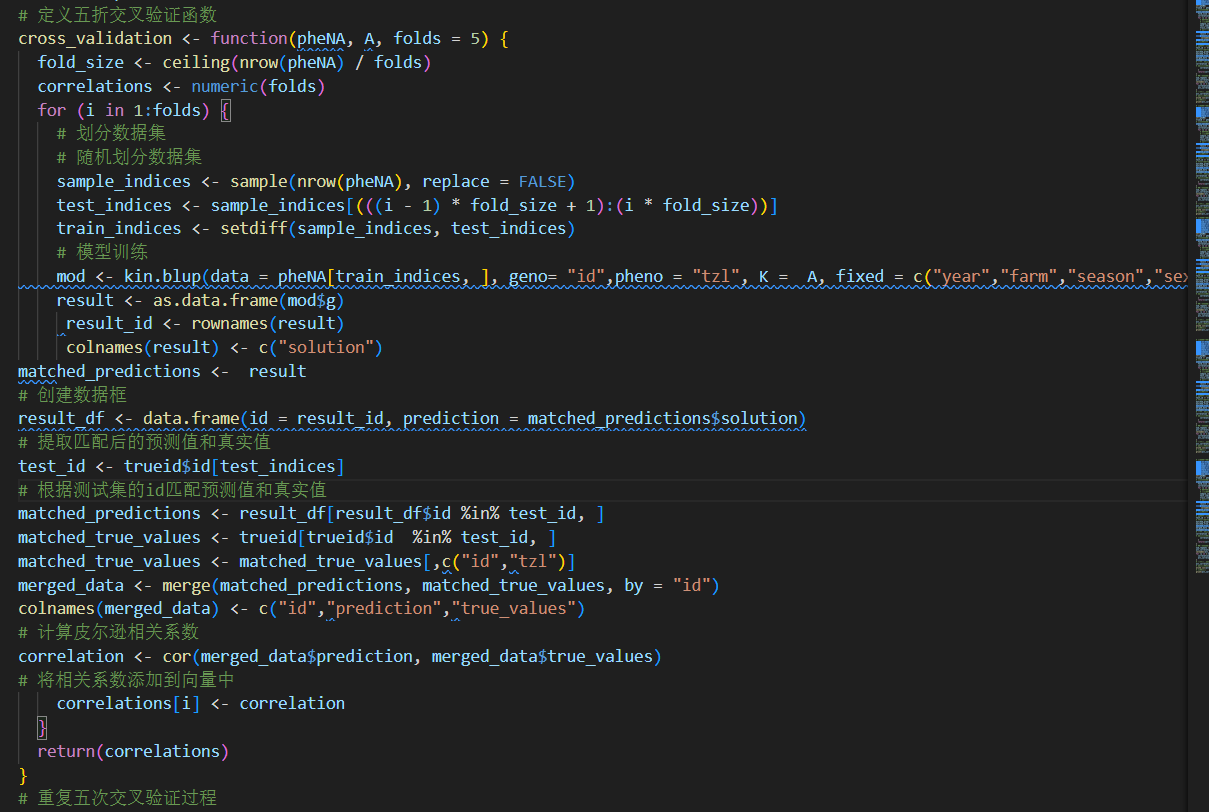Click the return(correlations) statement
The image size is (1209, 812).
[x=133, y=751]
